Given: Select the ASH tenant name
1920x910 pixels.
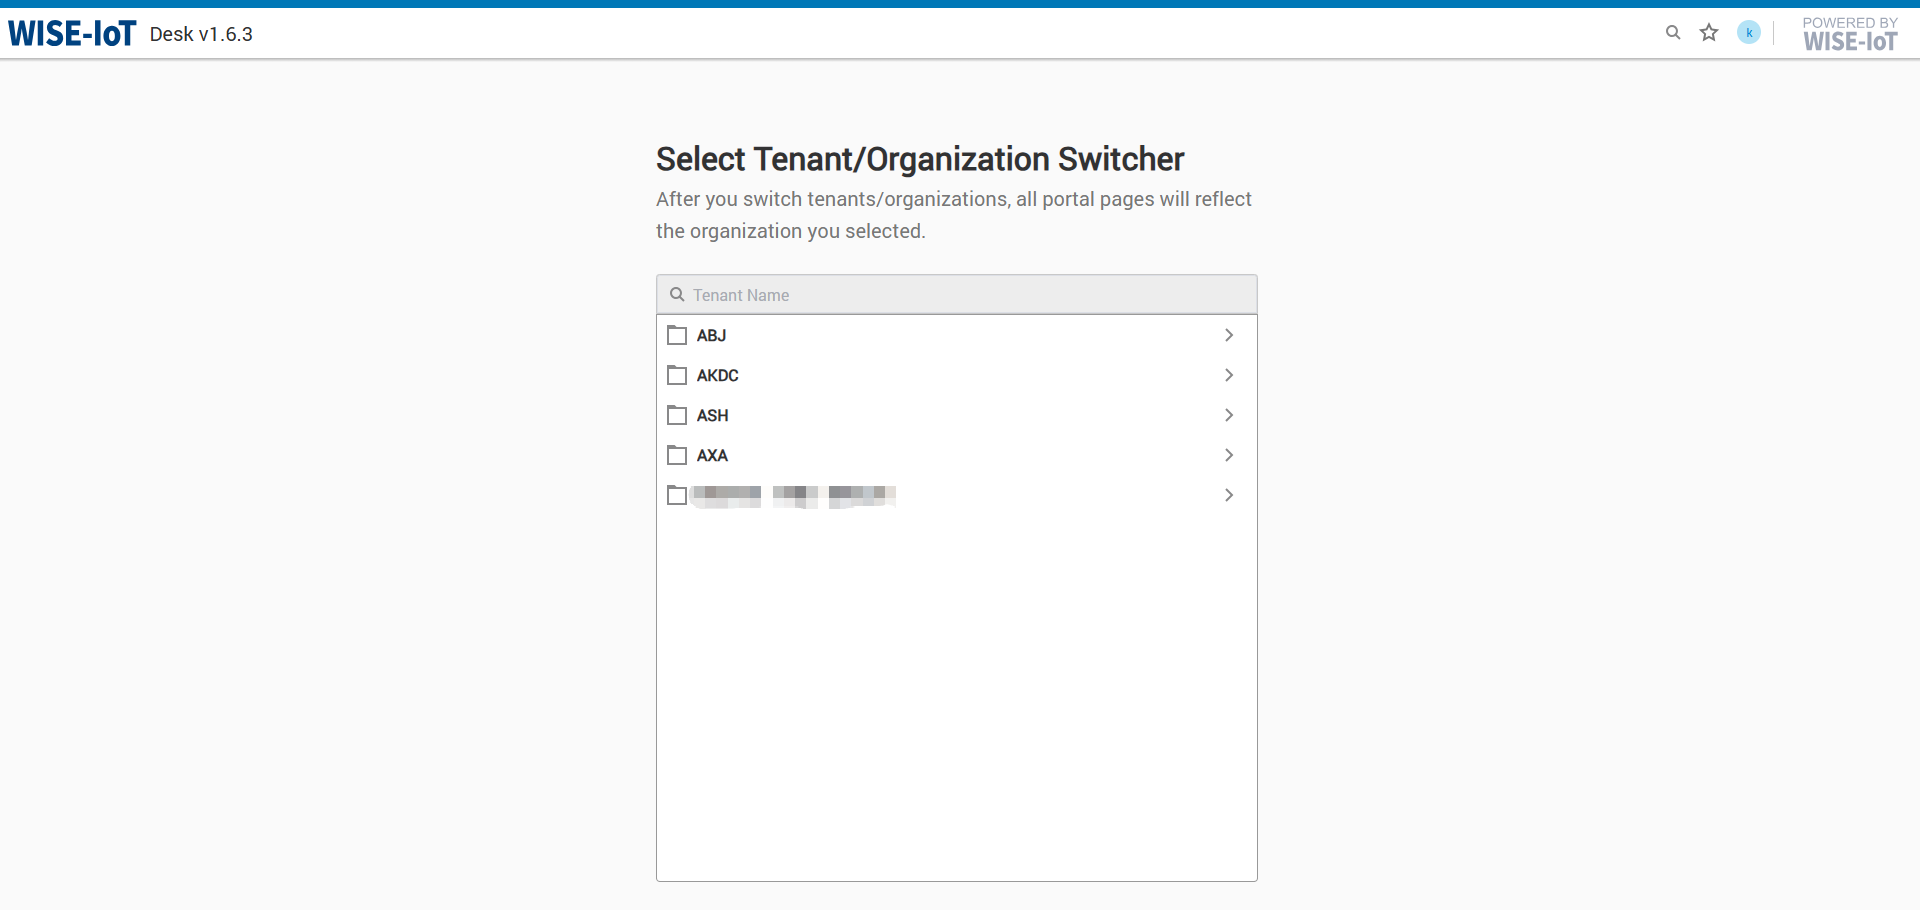Looking at the screenshot, I should click(x=713, y=415).
